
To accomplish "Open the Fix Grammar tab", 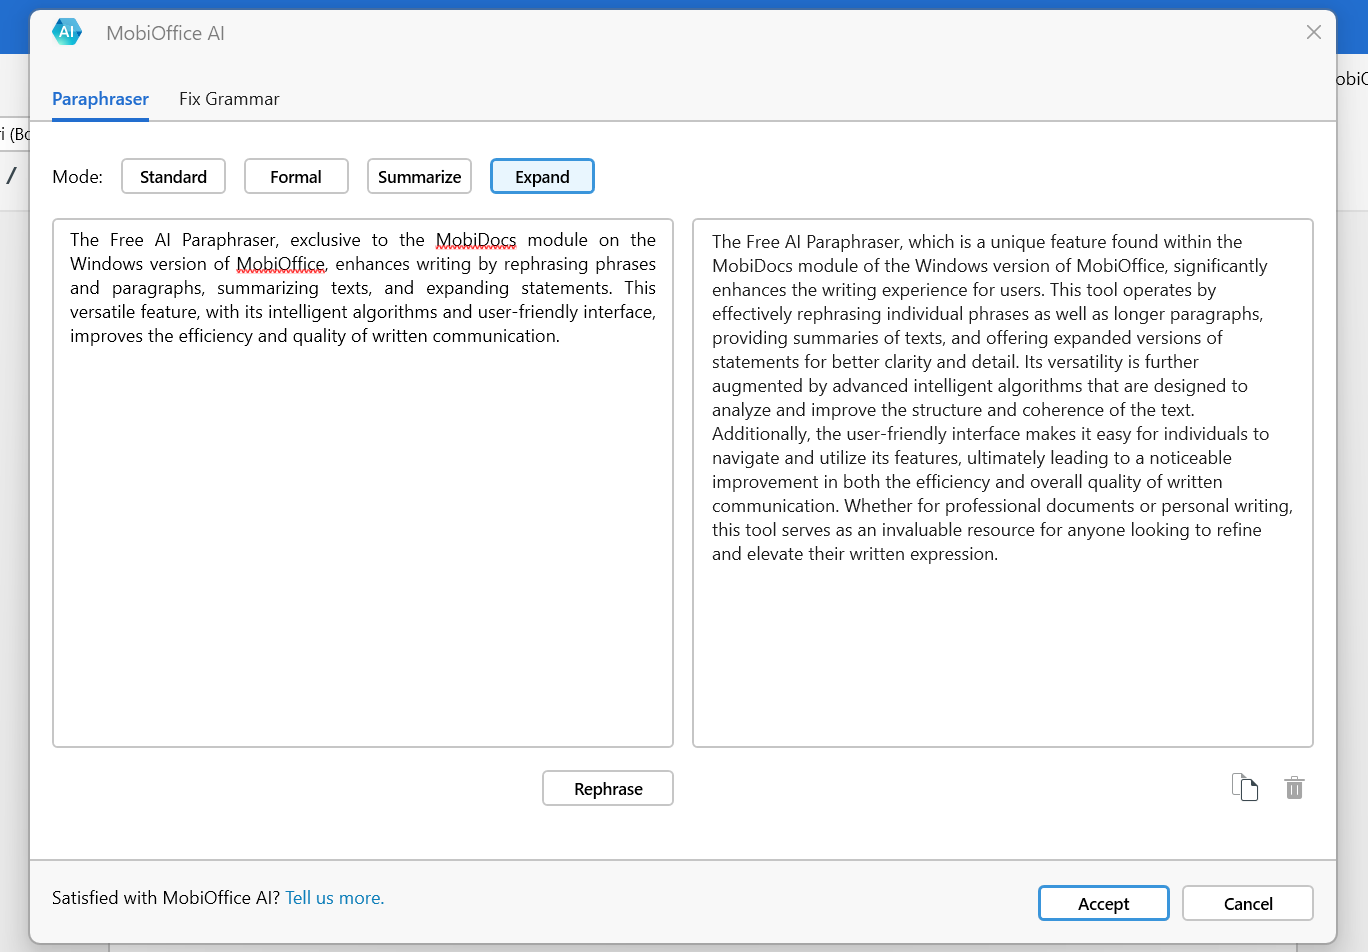I will point(229,99).
